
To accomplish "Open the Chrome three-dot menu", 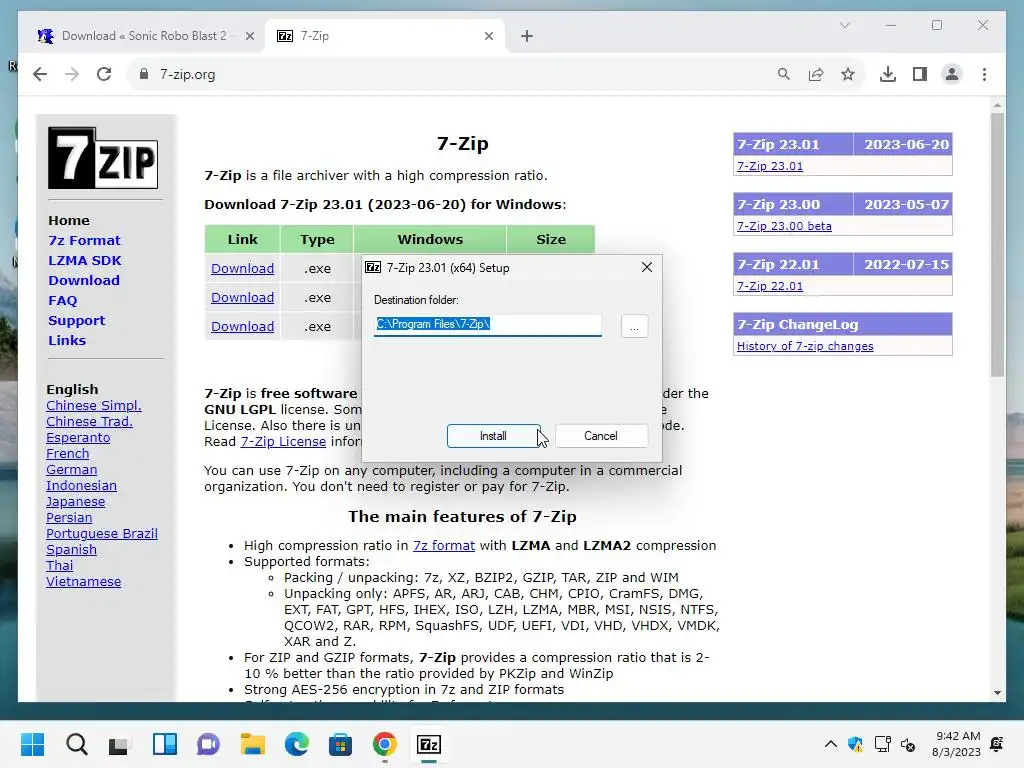I will pyautogui.click(x=984, y=74).
